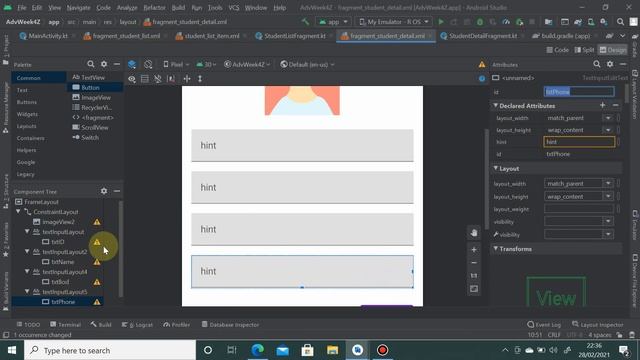Click the hint attribute input field
640x360 pixels.
coord(579,142)
